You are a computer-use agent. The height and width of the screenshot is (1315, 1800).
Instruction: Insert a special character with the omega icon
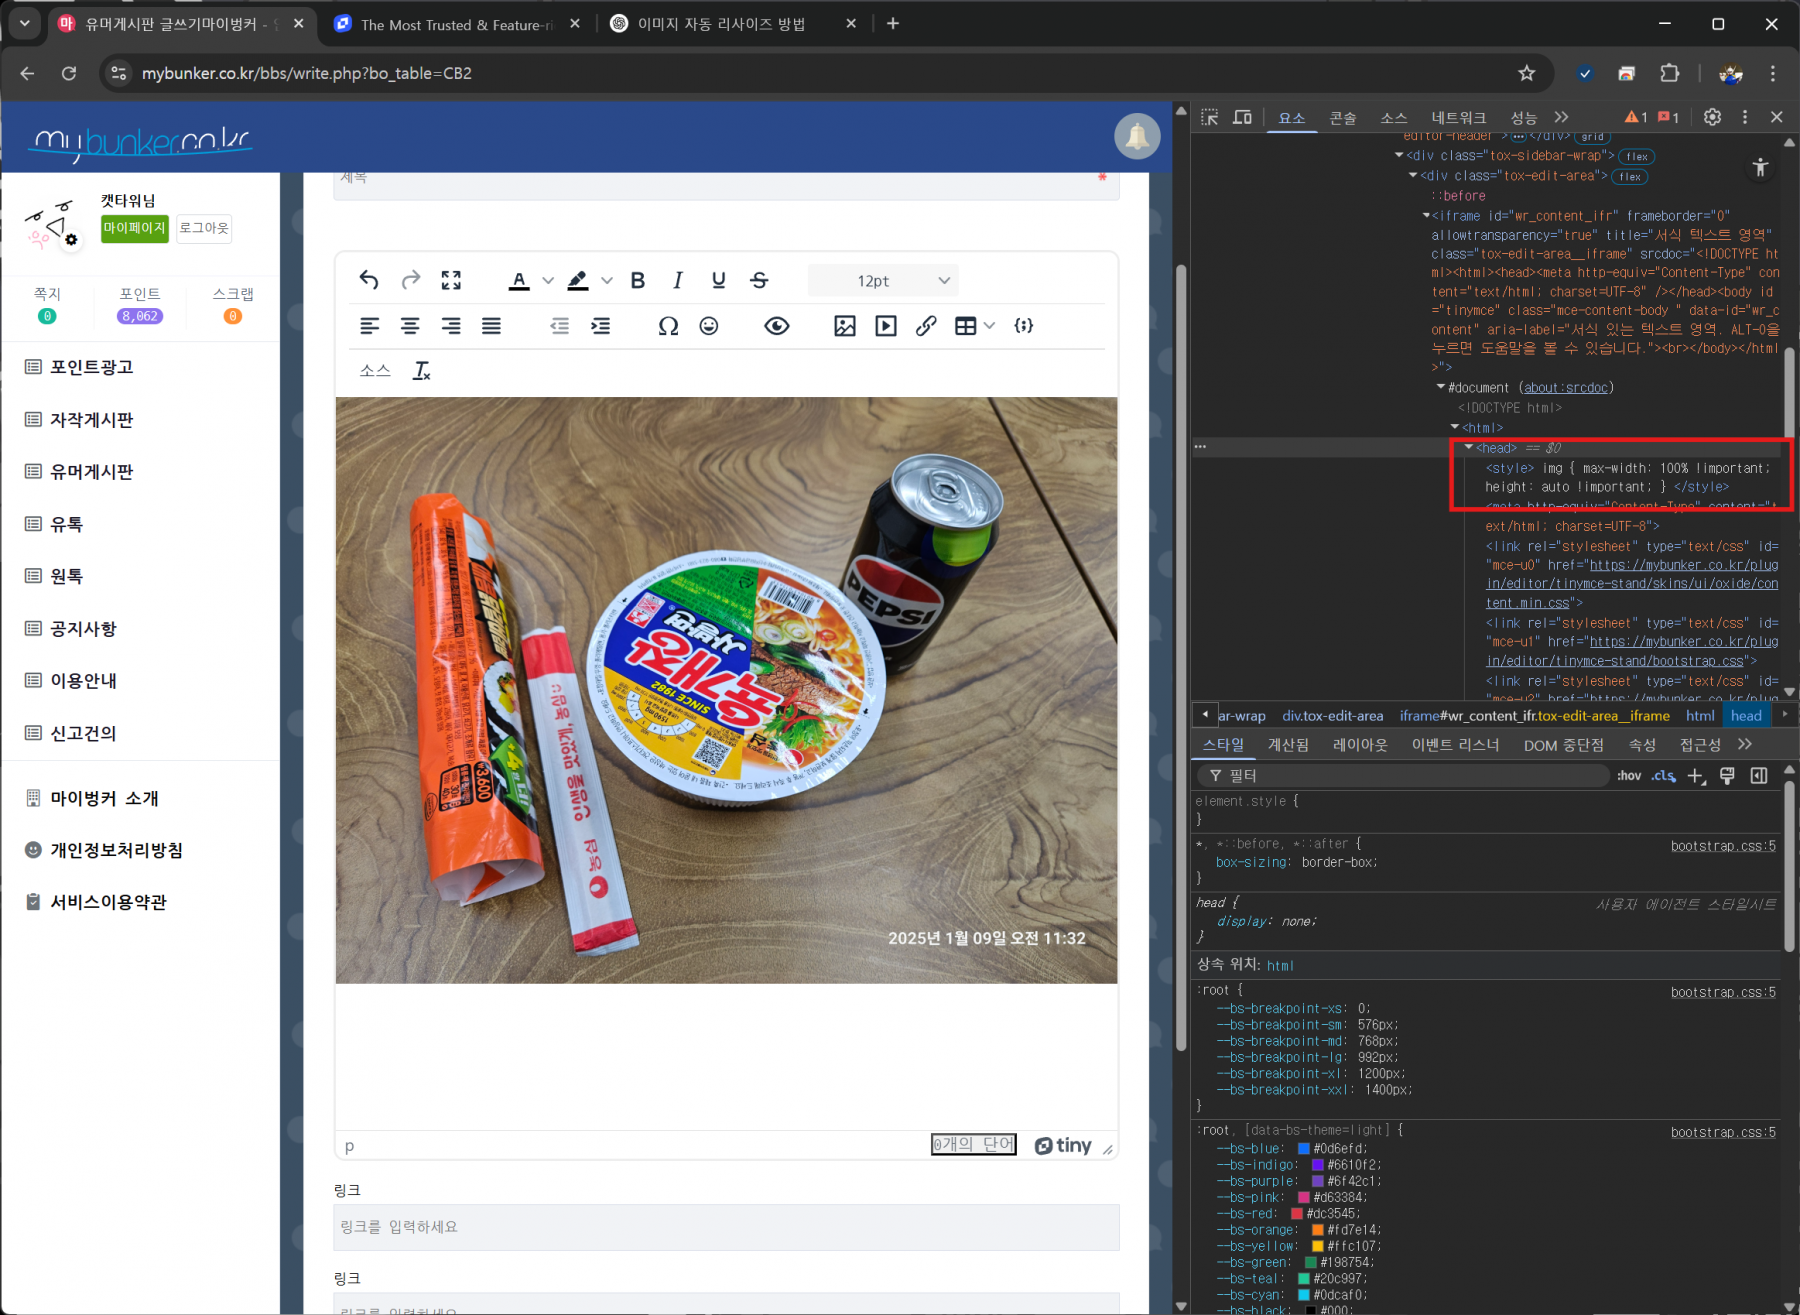[x=668, y=326]
